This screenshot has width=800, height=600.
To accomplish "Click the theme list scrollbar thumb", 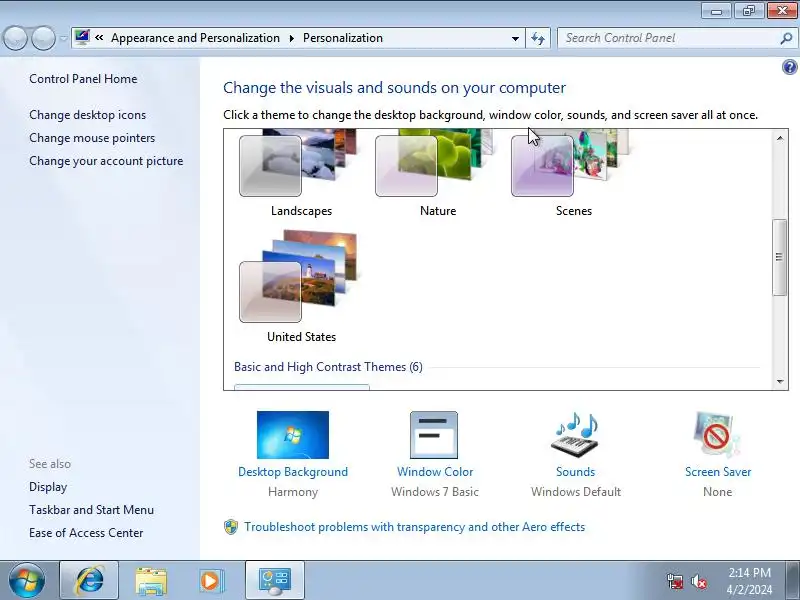I will pyautogui.click(x=779, y=257).
